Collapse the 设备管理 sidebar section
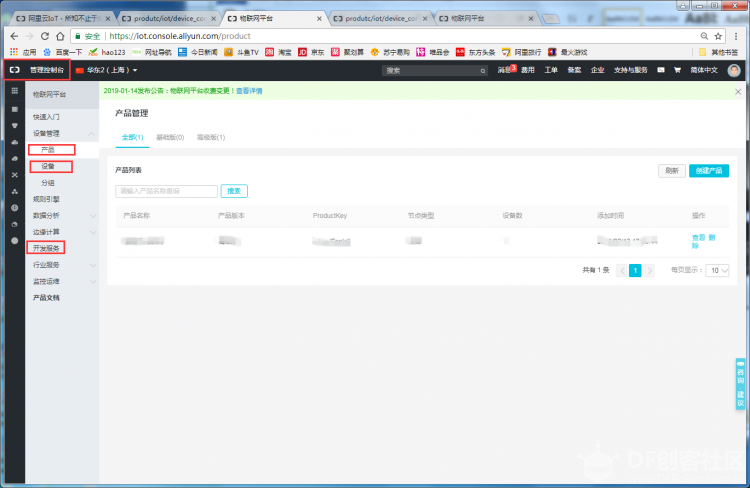 click(x=91, y=133)
